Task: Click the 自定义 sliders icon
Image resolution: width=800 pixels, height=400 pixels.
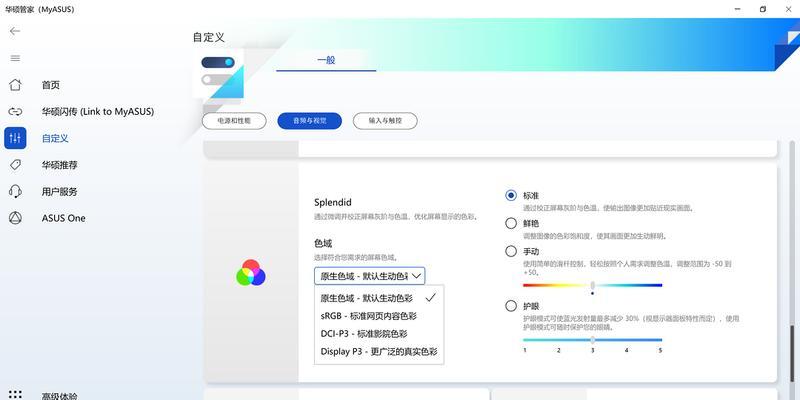Action: click(15, 138)
